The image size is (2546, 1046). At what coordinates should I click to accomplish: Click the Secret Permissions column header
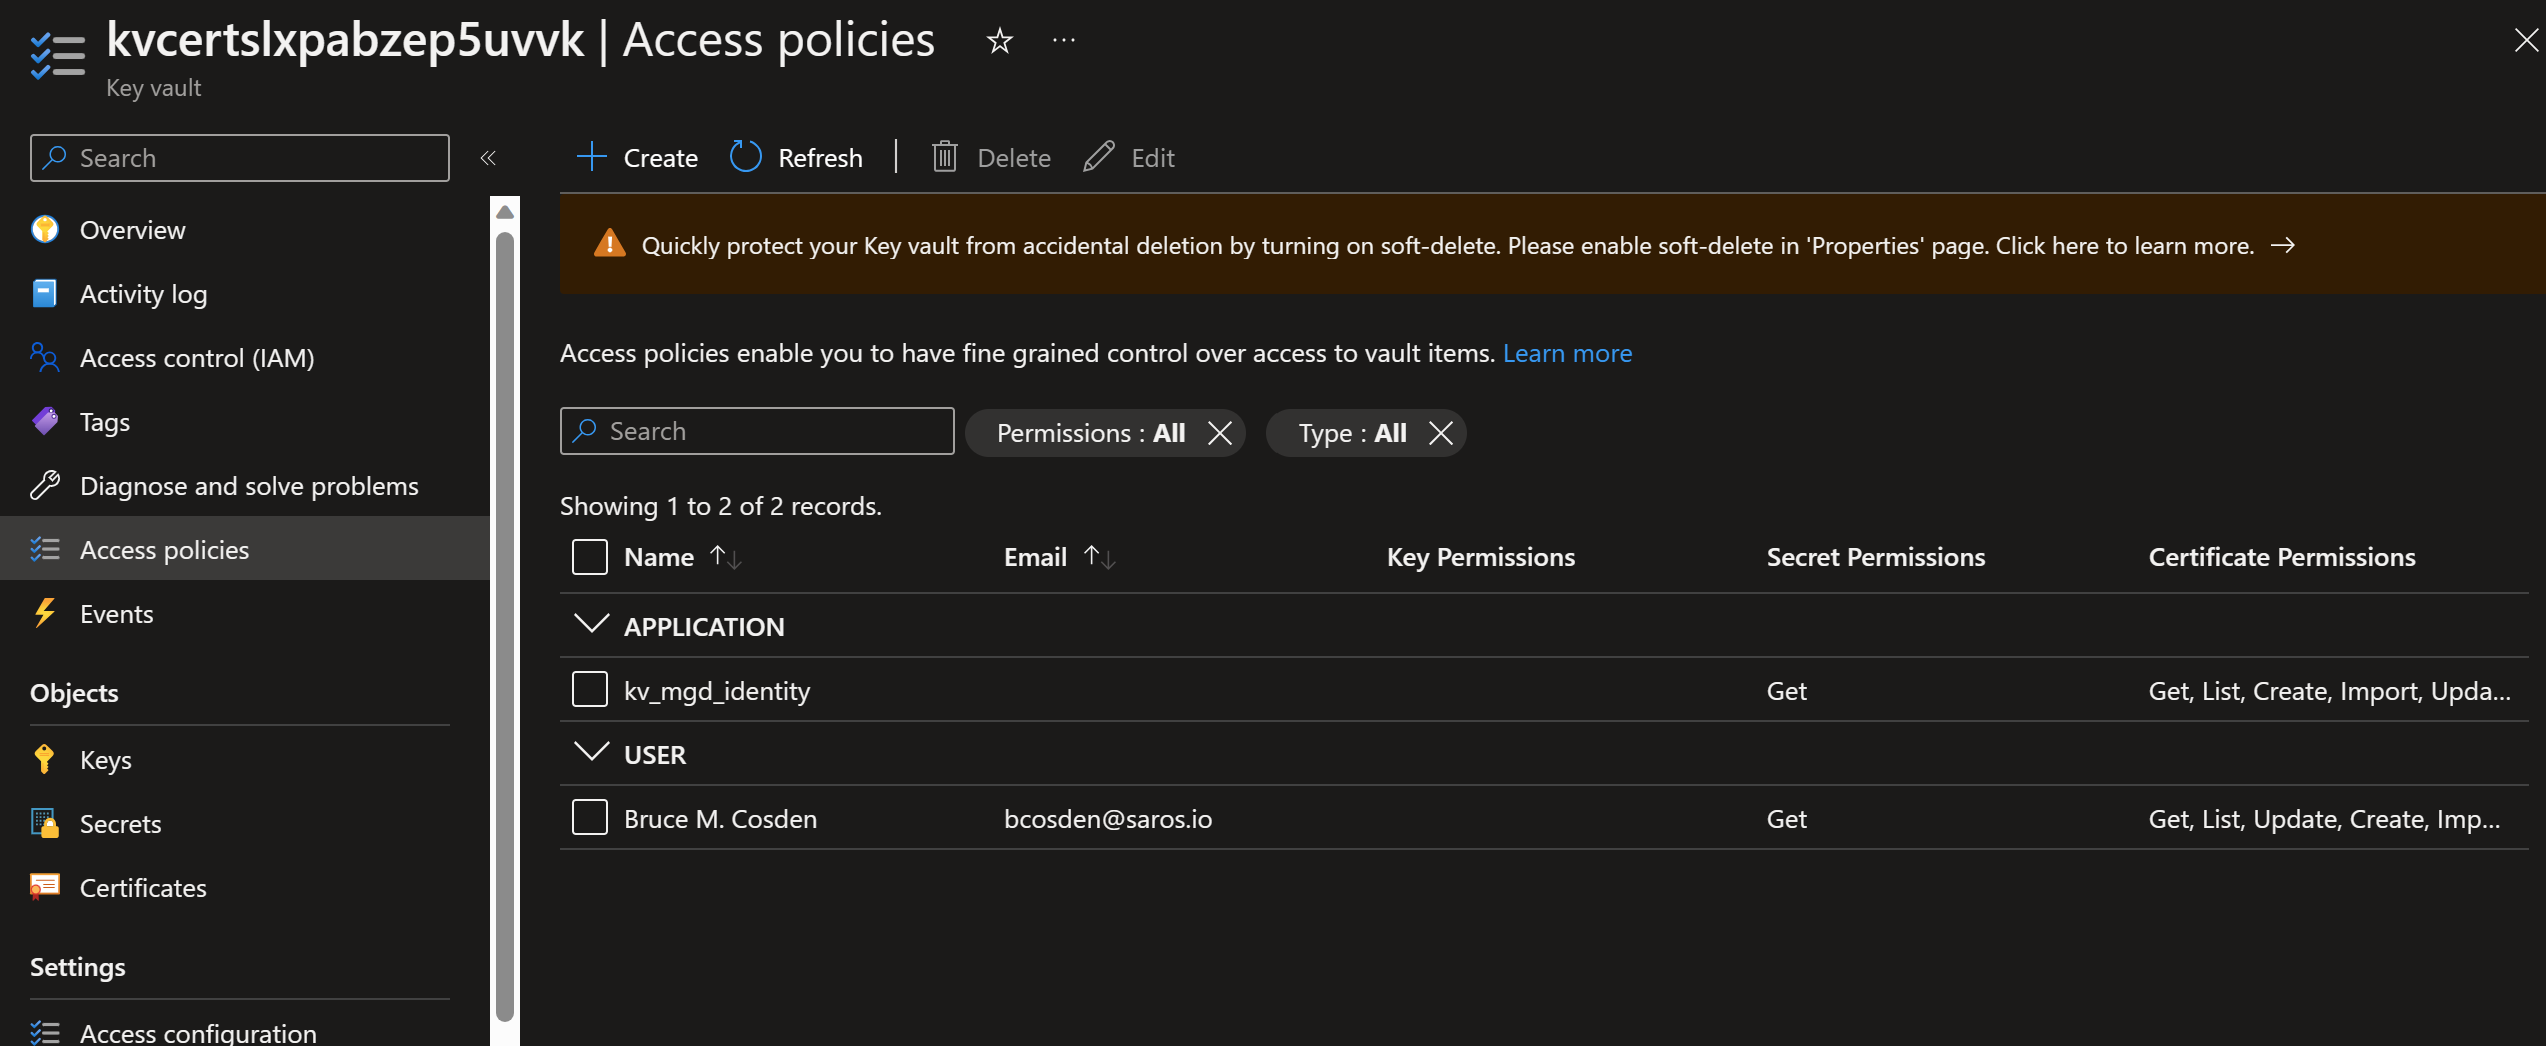[1875, 557]
